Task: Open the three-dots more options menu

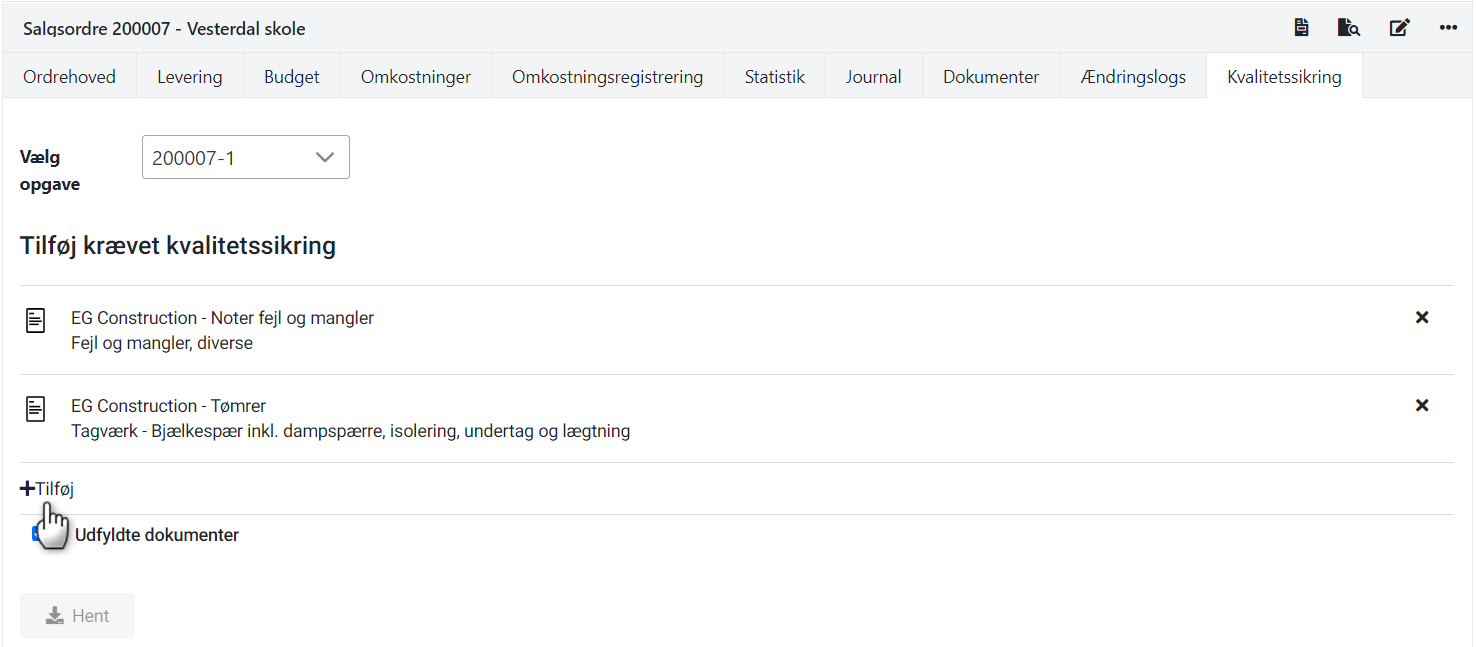Action: 1448,28
